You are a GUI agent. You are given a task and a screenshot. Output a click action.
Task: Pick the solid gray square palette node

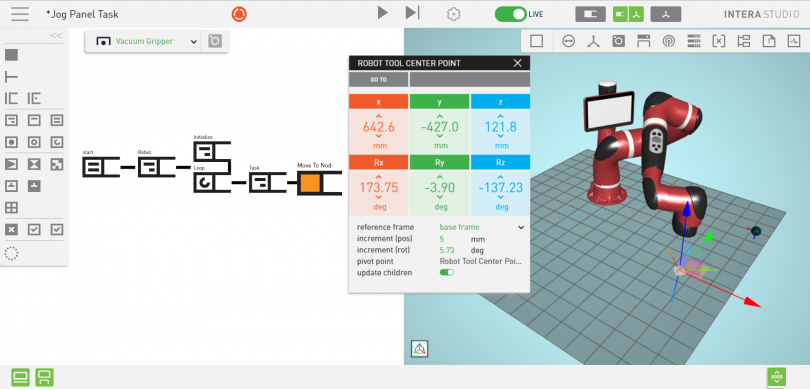tap(11, 55)
